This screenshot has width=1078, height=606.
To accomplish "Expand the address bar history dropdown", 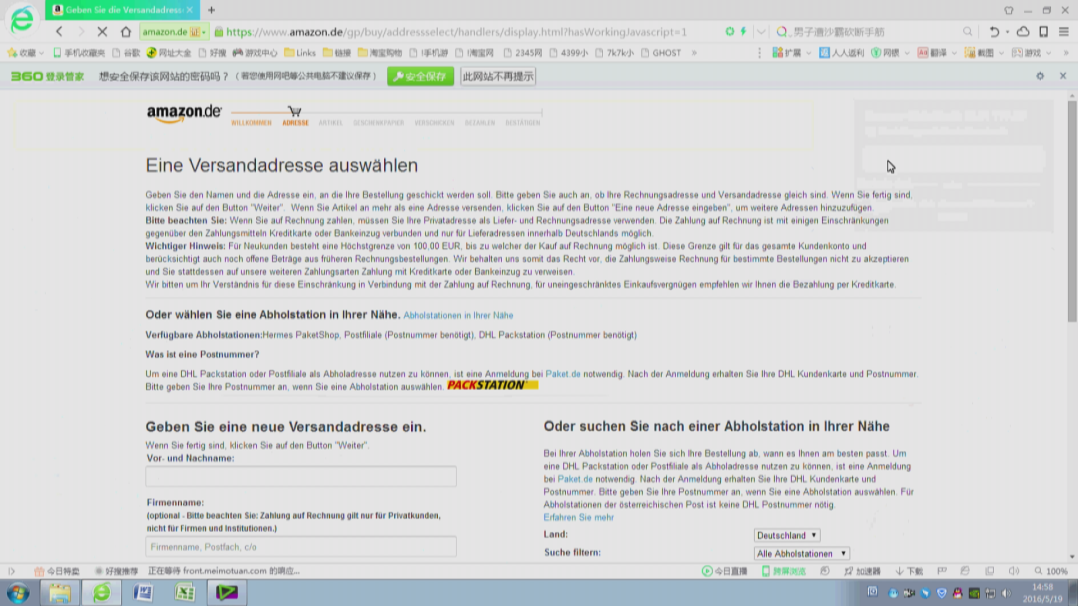I will coord(760,32).
